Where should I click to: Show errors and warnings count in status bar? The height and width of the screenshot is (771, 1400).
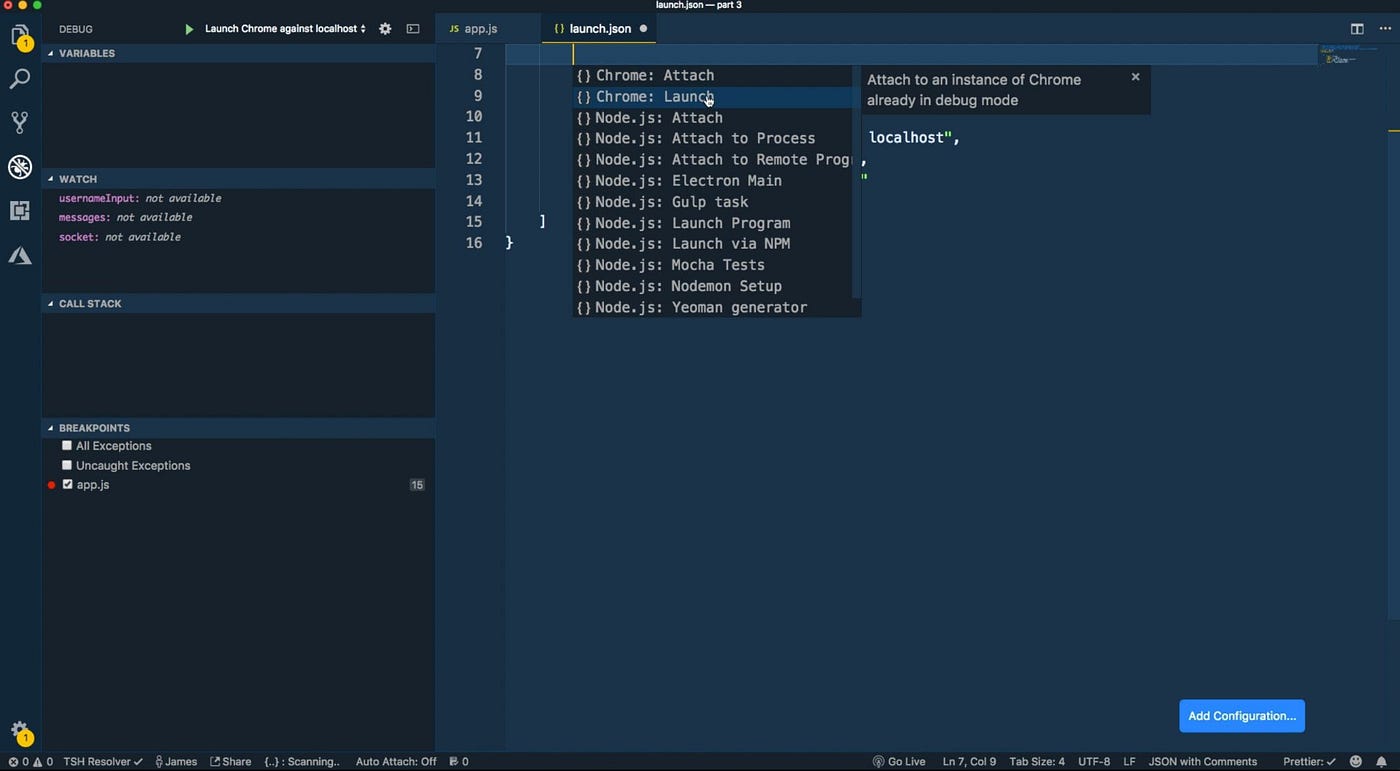(30, 762)
